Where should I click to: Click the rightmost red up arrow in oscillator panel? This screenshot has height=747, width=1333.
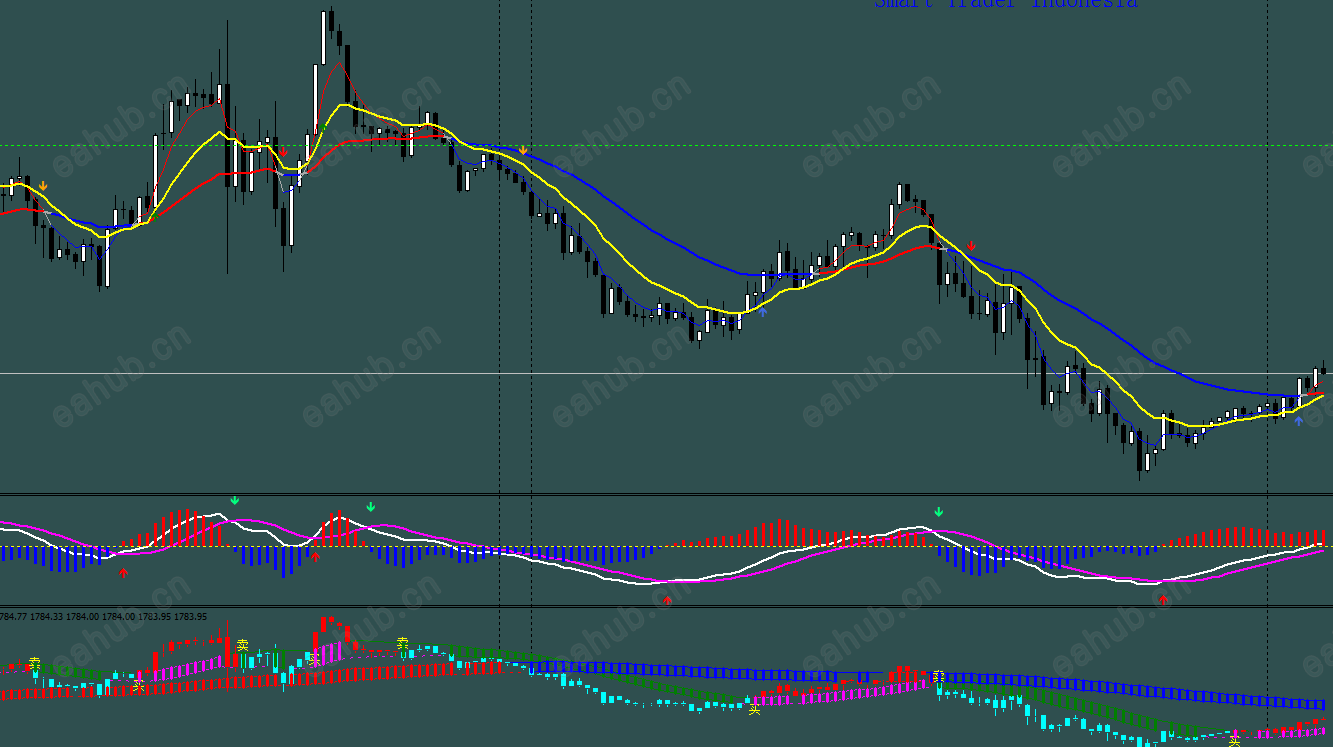pos(1163,600)
